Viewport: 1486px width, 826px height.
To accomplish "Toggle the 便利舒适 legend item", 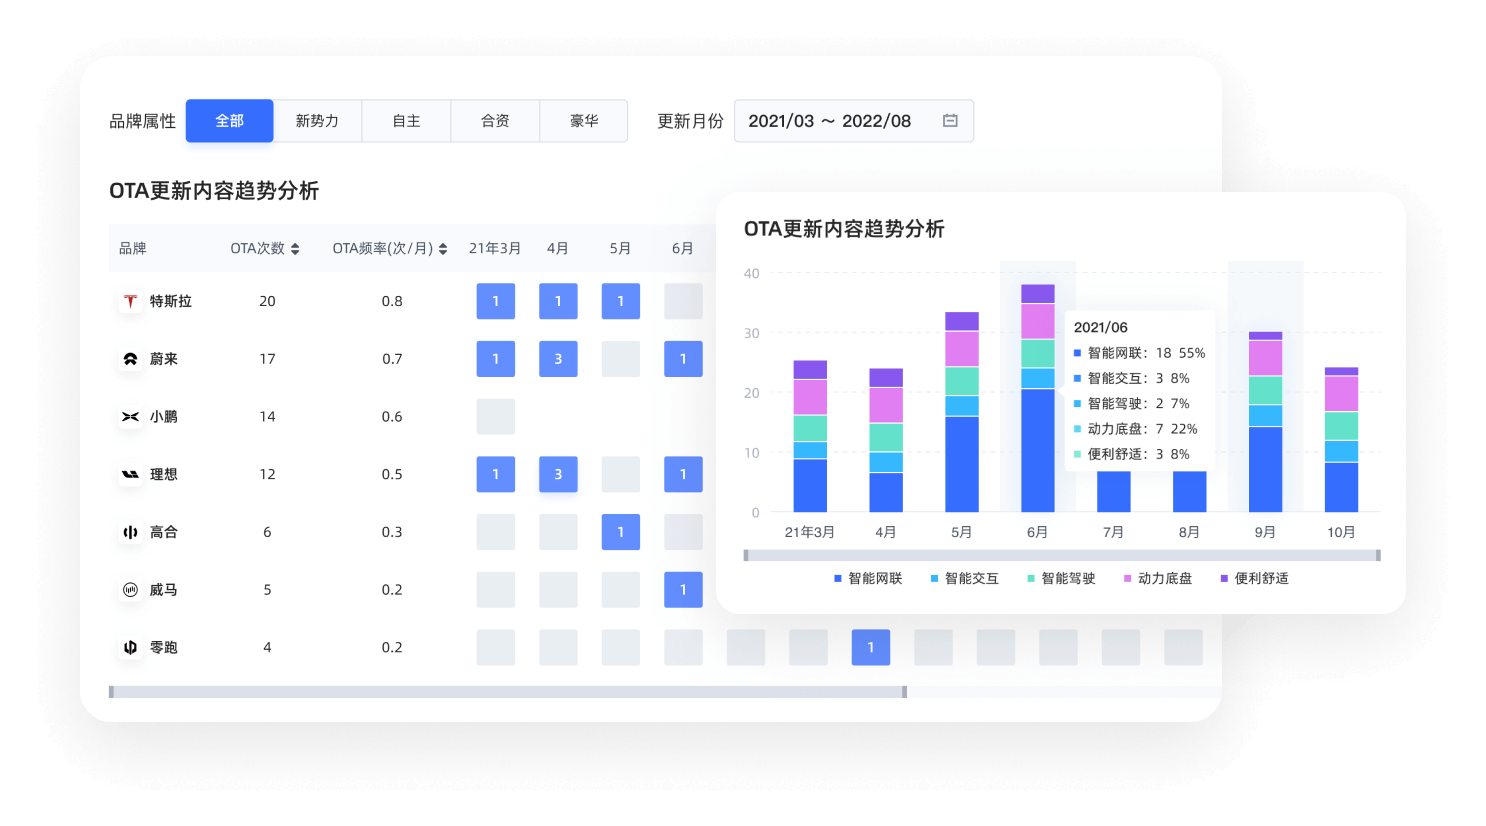I will click(1253, 578).
